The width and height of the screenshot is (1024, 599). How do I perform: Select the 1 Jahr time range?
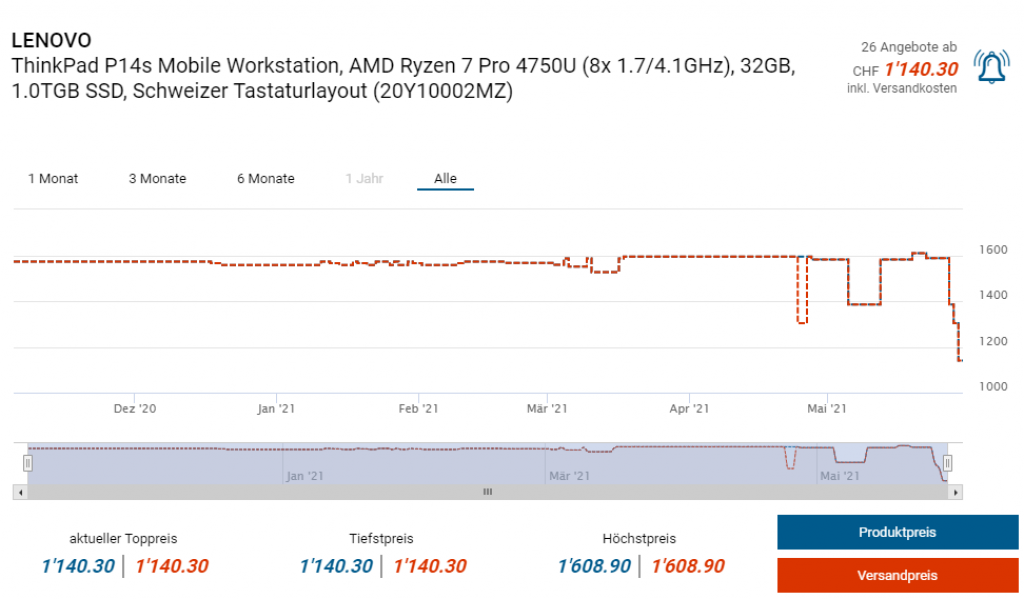tap(364, 179)
